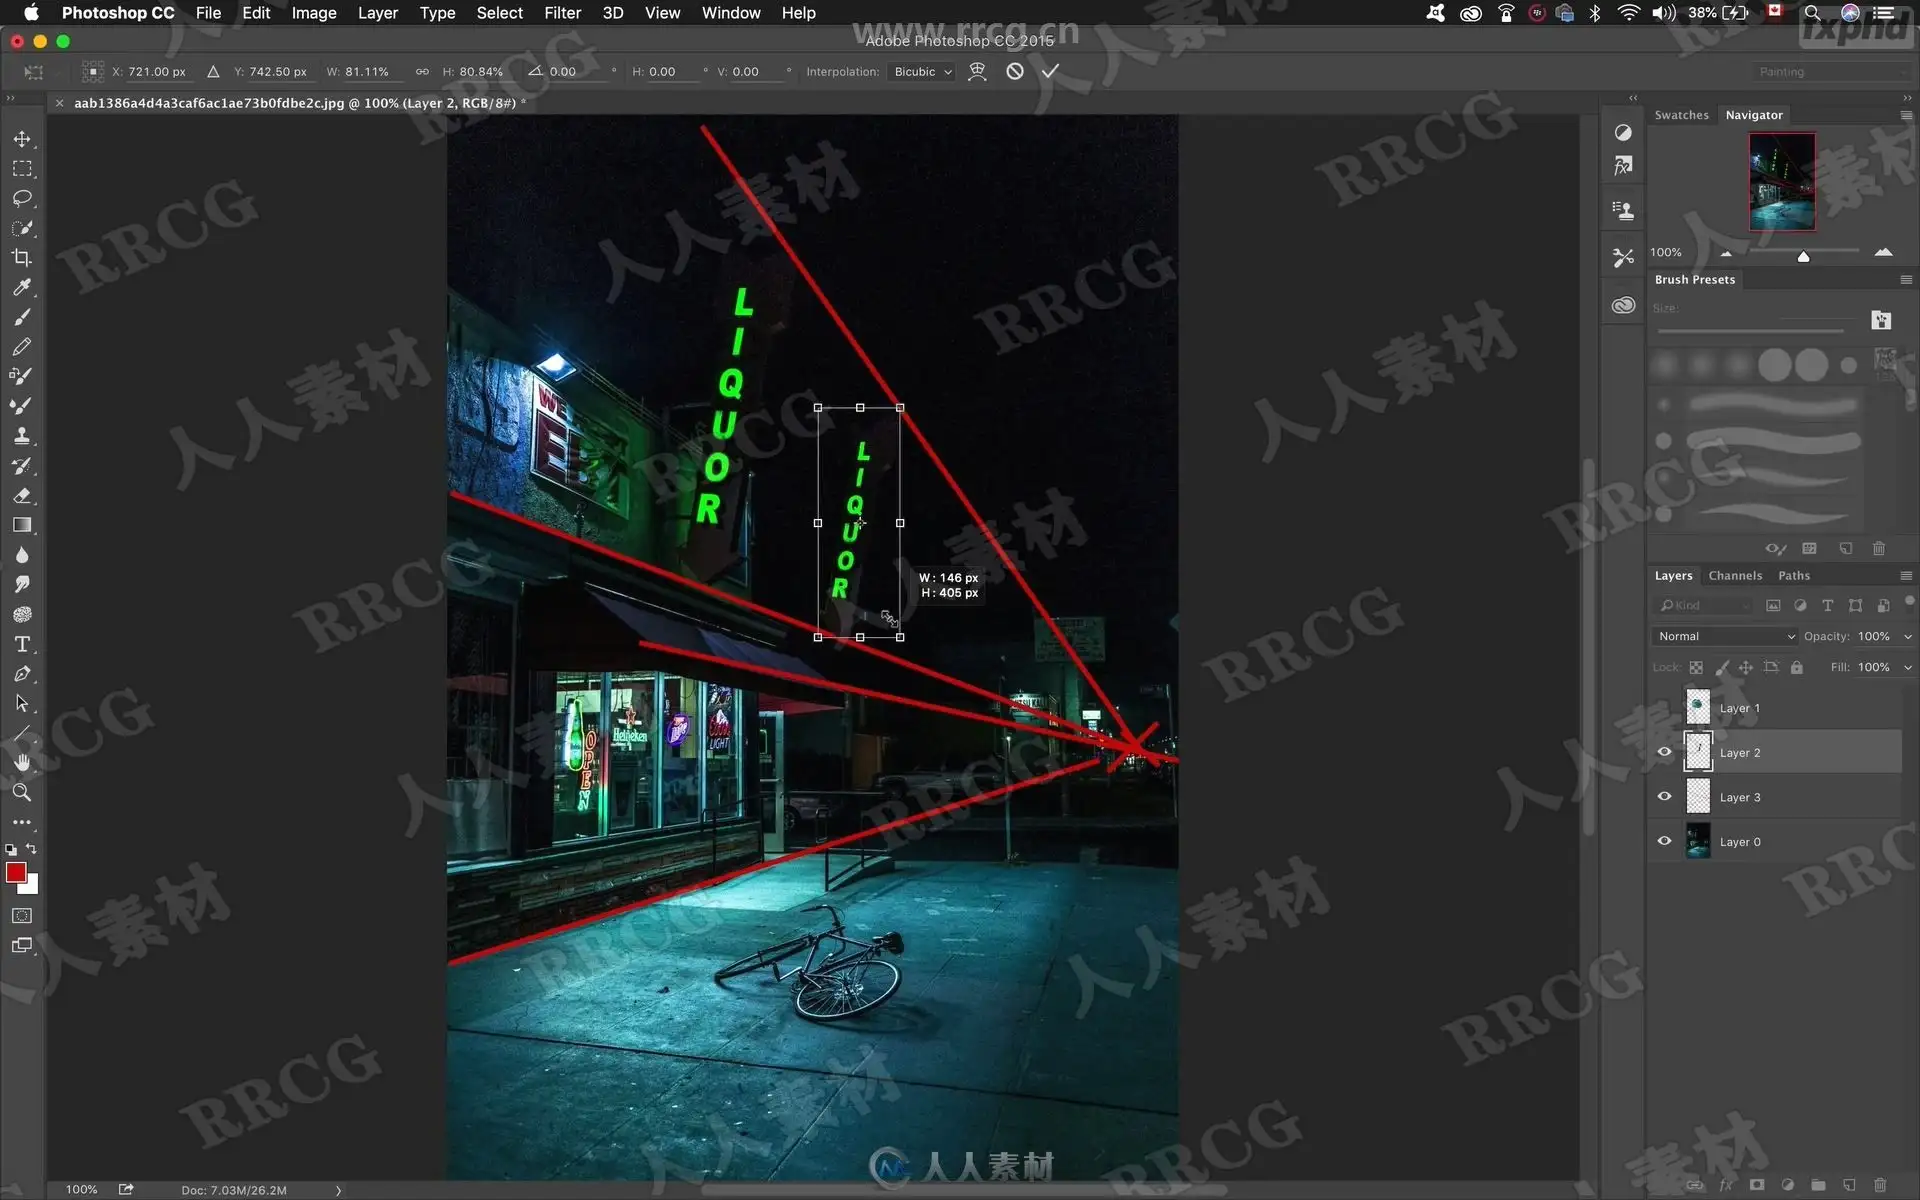Screen dimensions: 1920x1200
Task: Select the Crop tool
Action: pyautogui.click(x=21, y=258)
